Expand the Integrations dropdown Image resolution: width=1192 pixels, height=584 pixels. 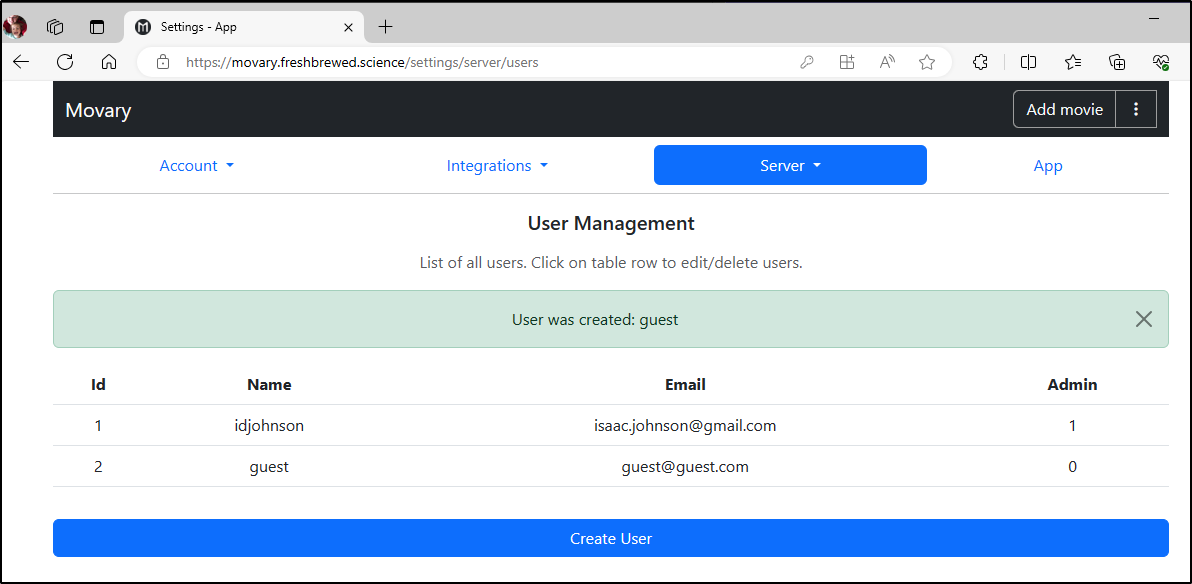(497, 166)
